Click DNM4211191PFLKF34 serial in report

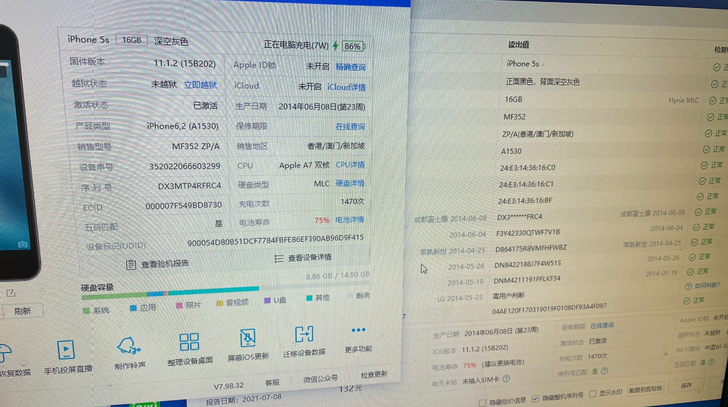[x=527, y=280]
